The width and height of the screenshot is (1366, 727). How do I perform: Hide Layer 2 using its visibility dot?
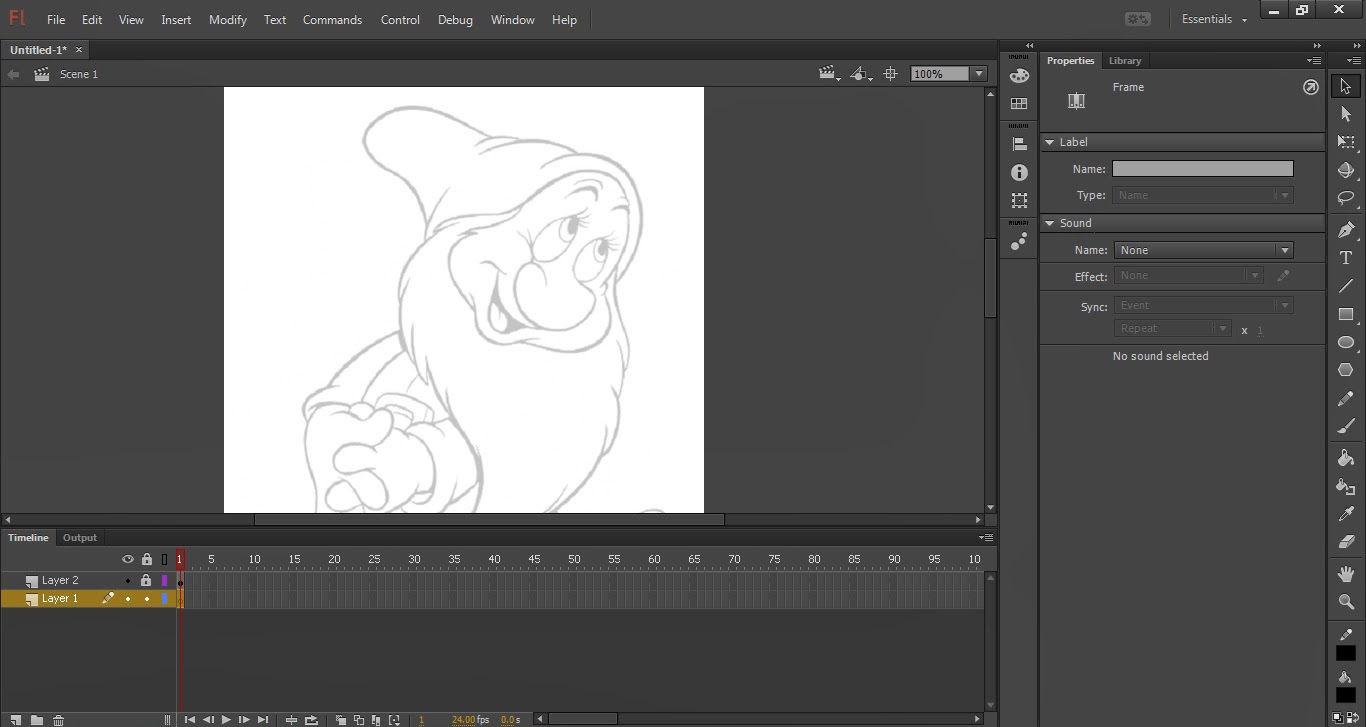pyautogui.click(x=128, y=581)
